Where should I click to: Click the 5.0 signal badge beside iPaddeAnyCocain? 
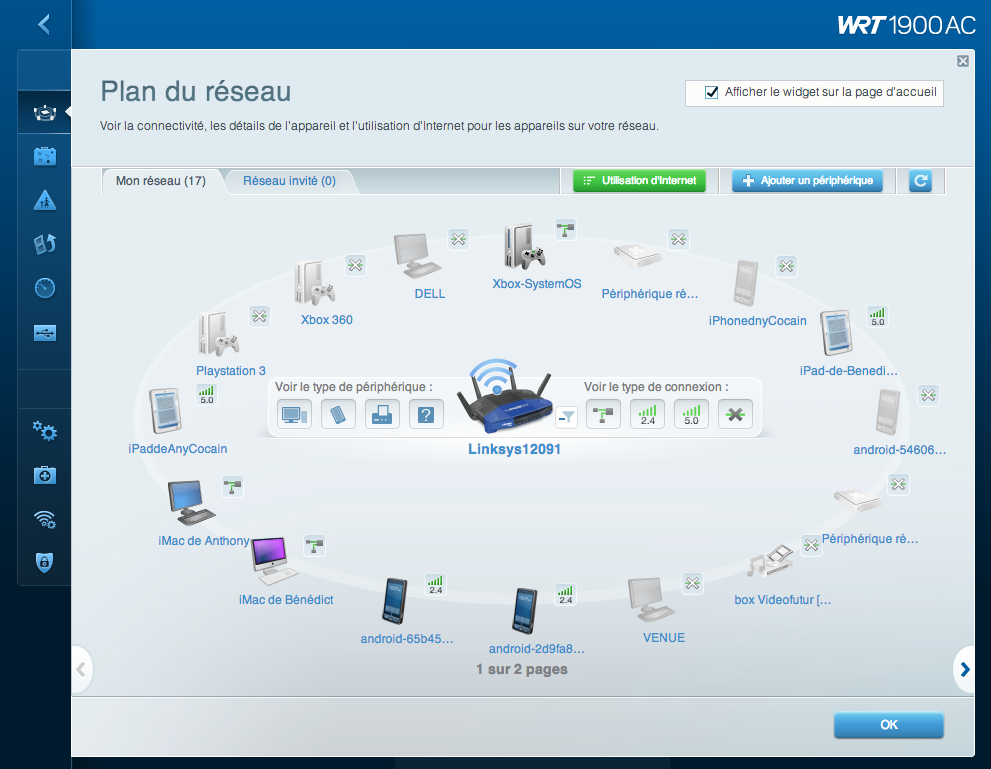coord(207,394)
